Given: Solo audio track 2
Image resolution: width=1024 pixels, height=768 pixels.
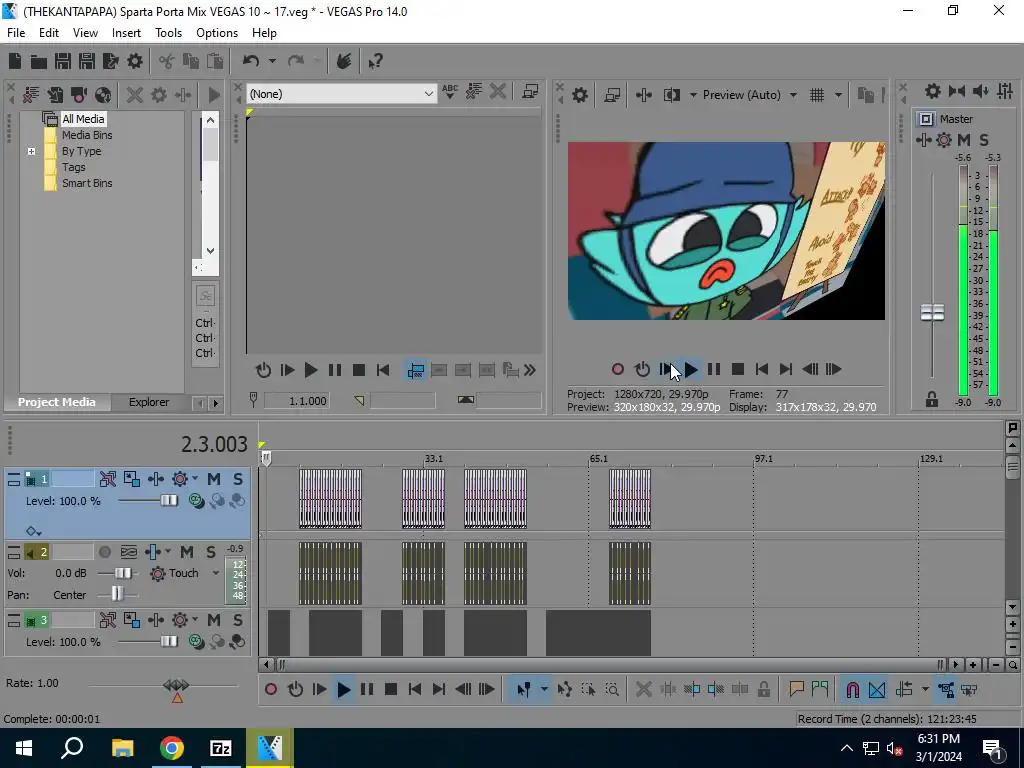Looking at the screenshot, I should pos(210,552).
